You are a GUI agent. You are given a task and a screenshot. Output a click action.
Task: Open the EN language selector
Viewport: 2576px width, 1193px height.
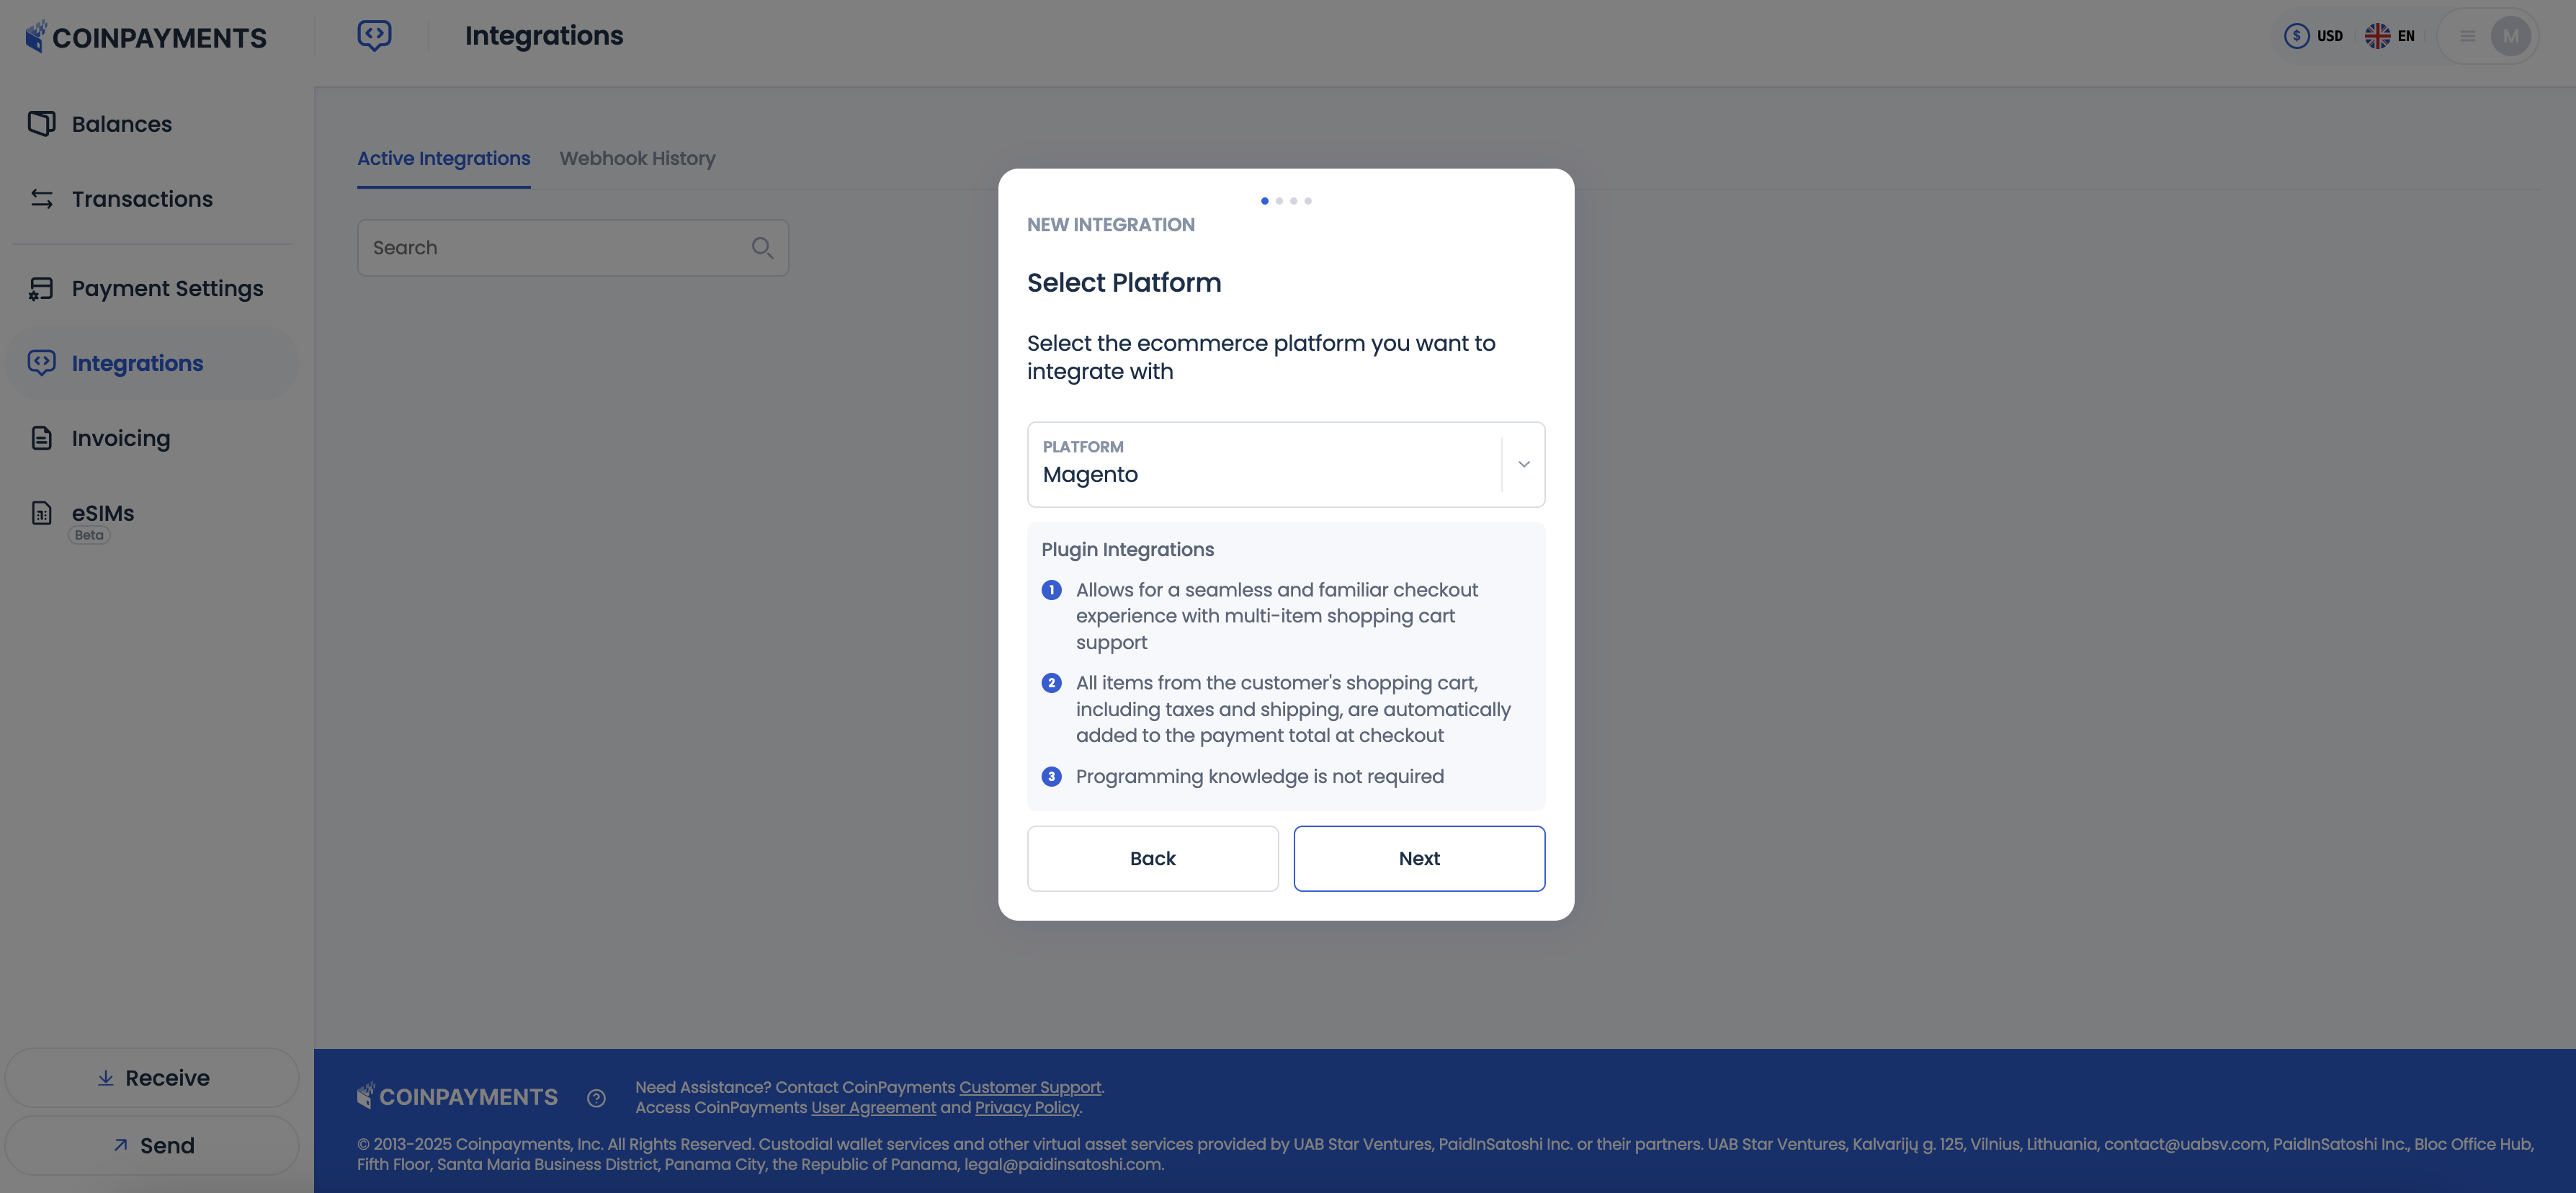[2378, 35]
